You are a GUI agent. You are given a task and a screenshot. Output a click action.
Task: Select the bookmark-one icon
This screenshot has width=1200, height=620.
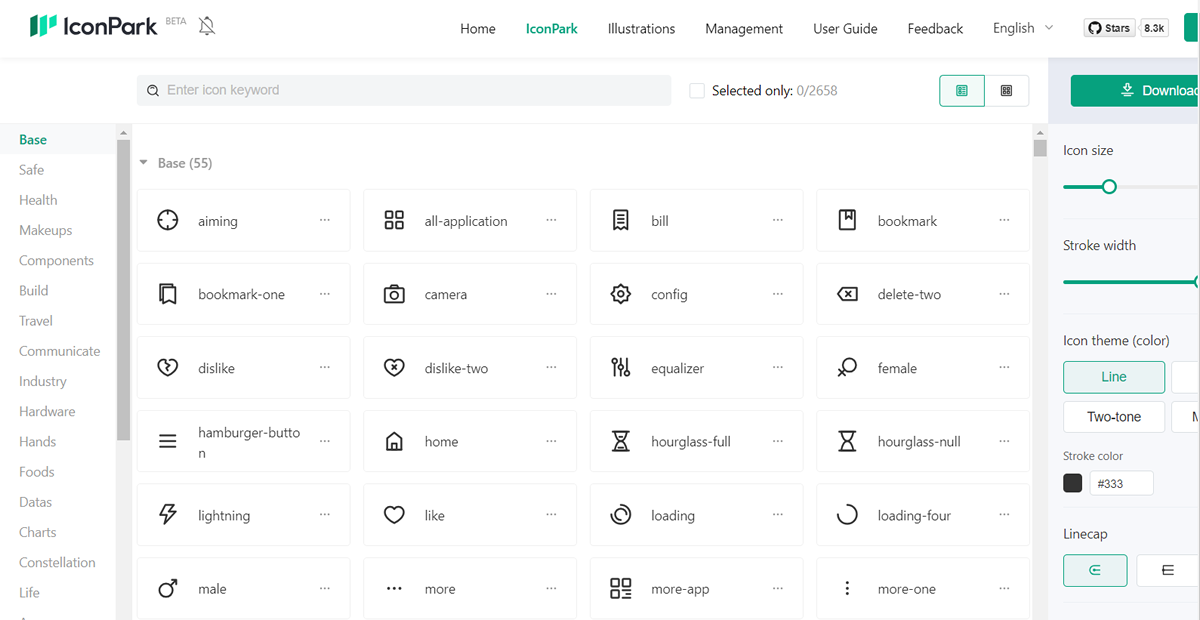(168, 294)
